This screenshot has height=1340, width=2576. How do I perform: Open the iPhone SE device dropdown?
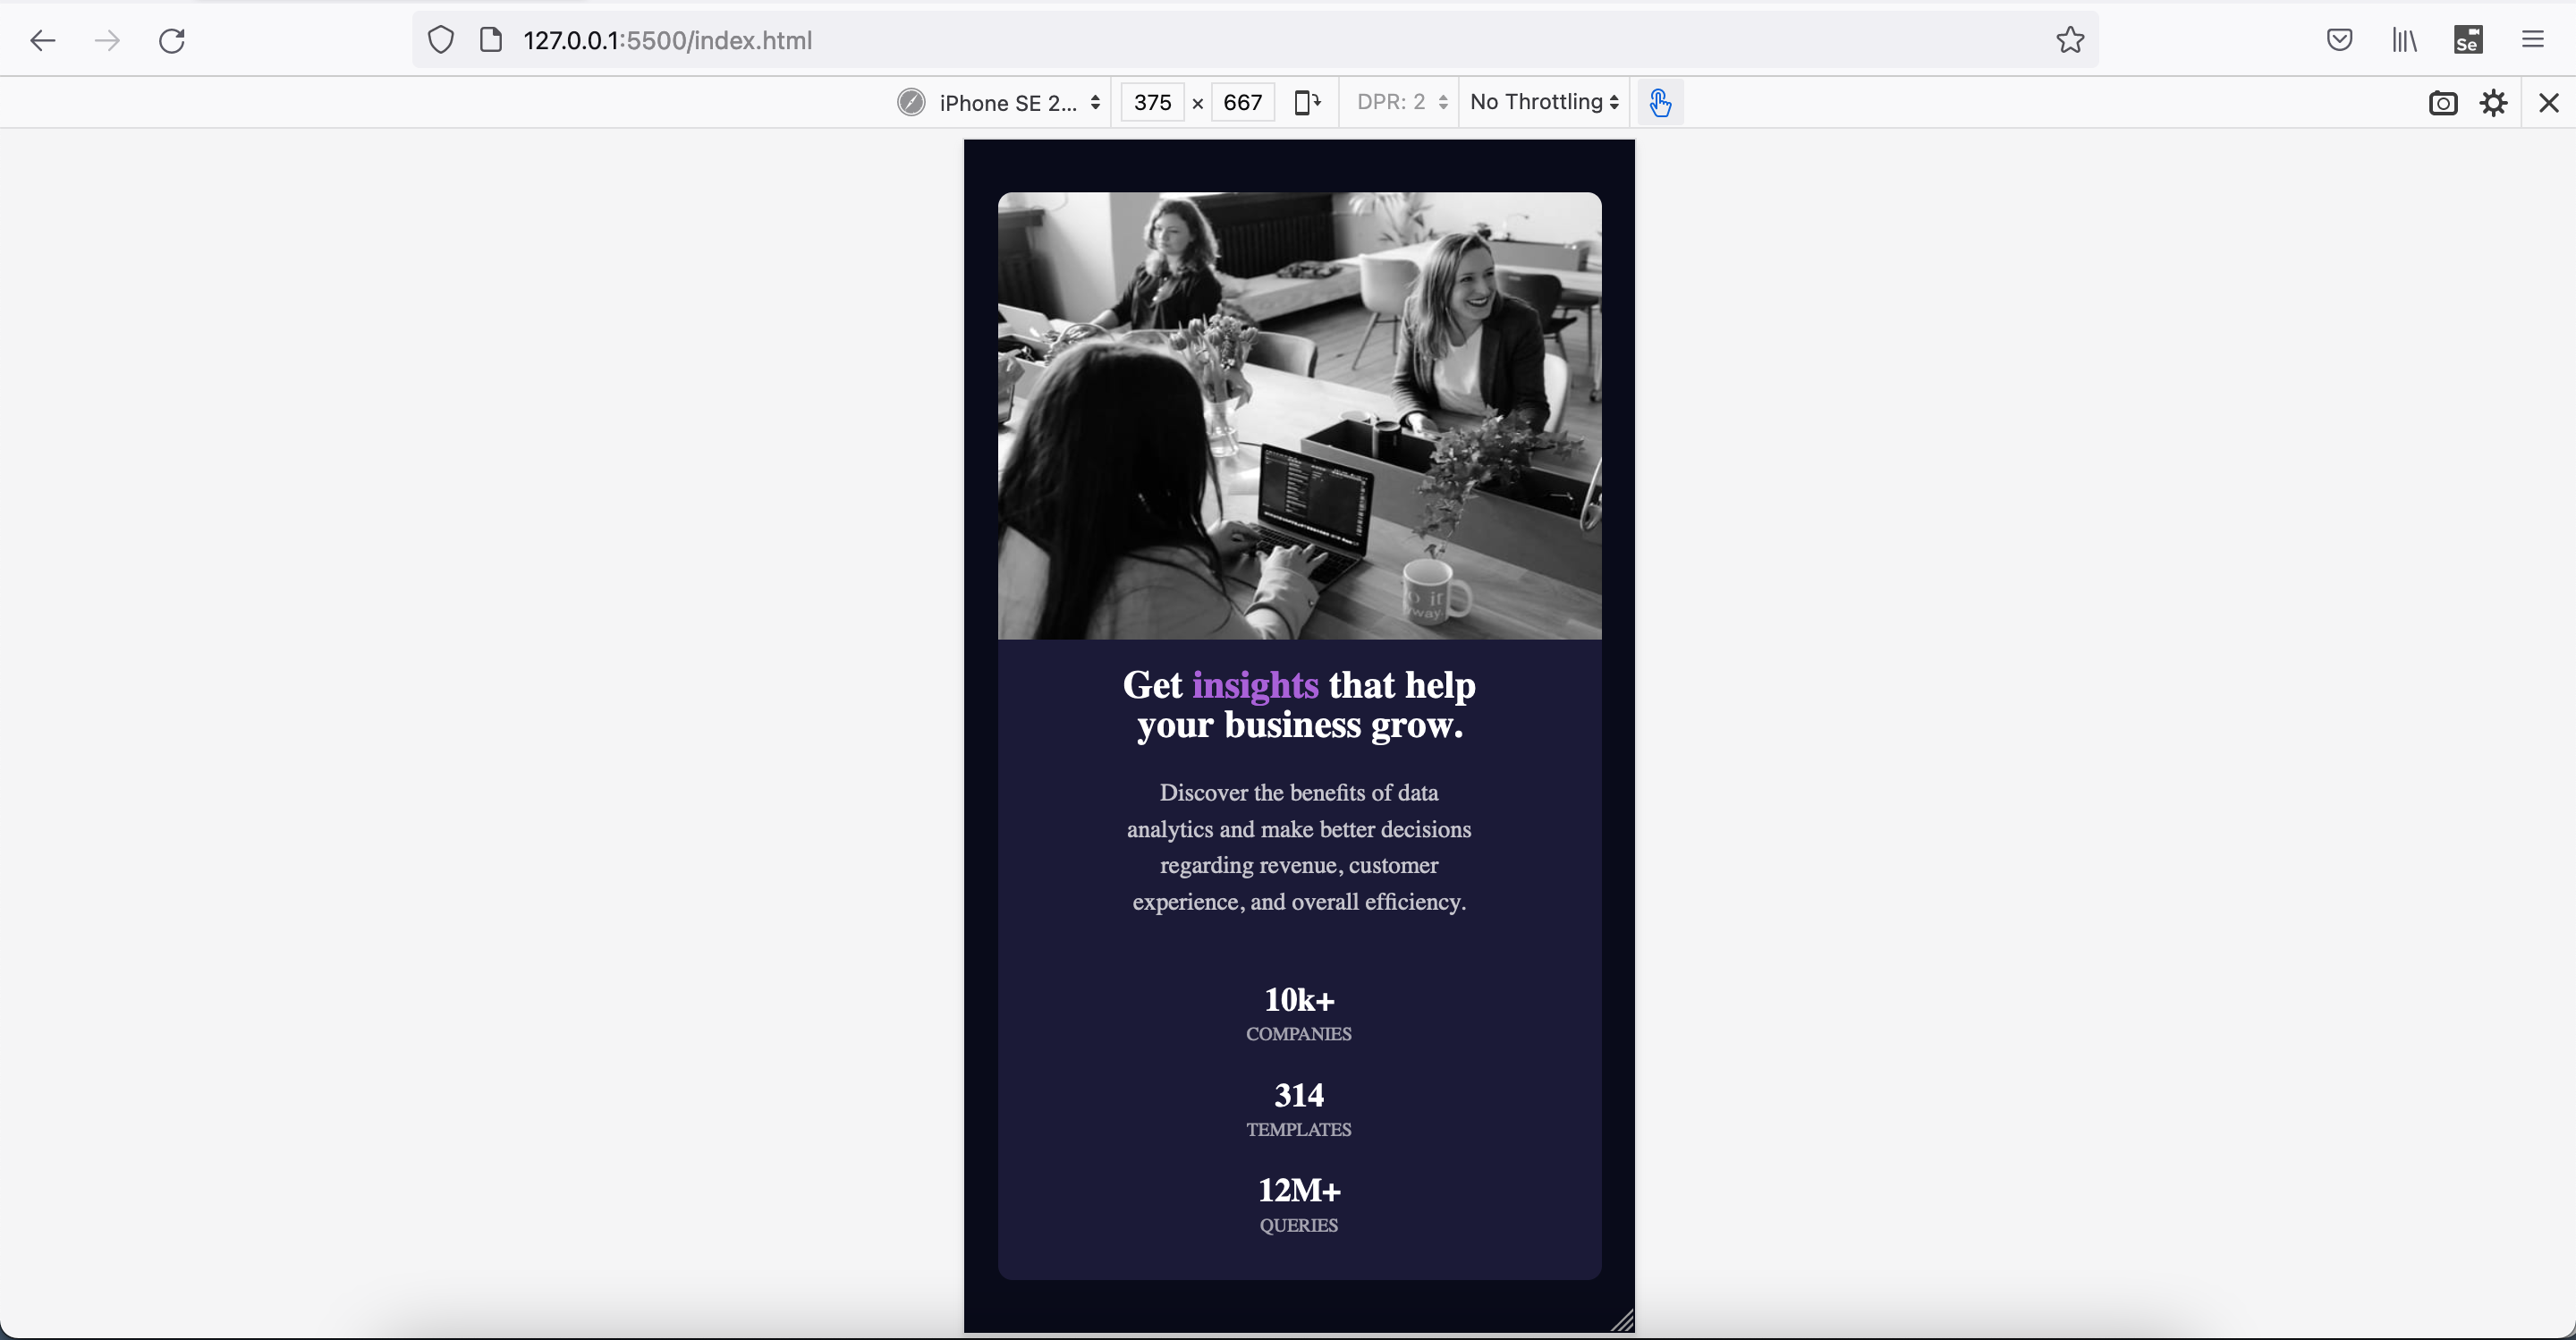click(1002, 102)
